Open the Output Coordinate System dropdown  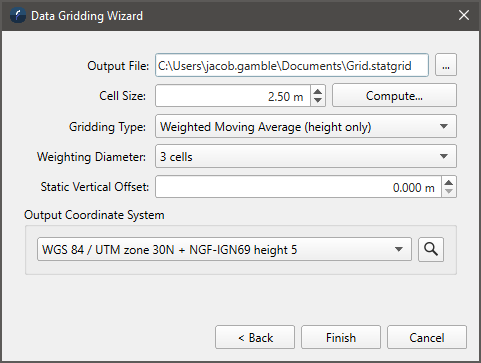point(224,249)
